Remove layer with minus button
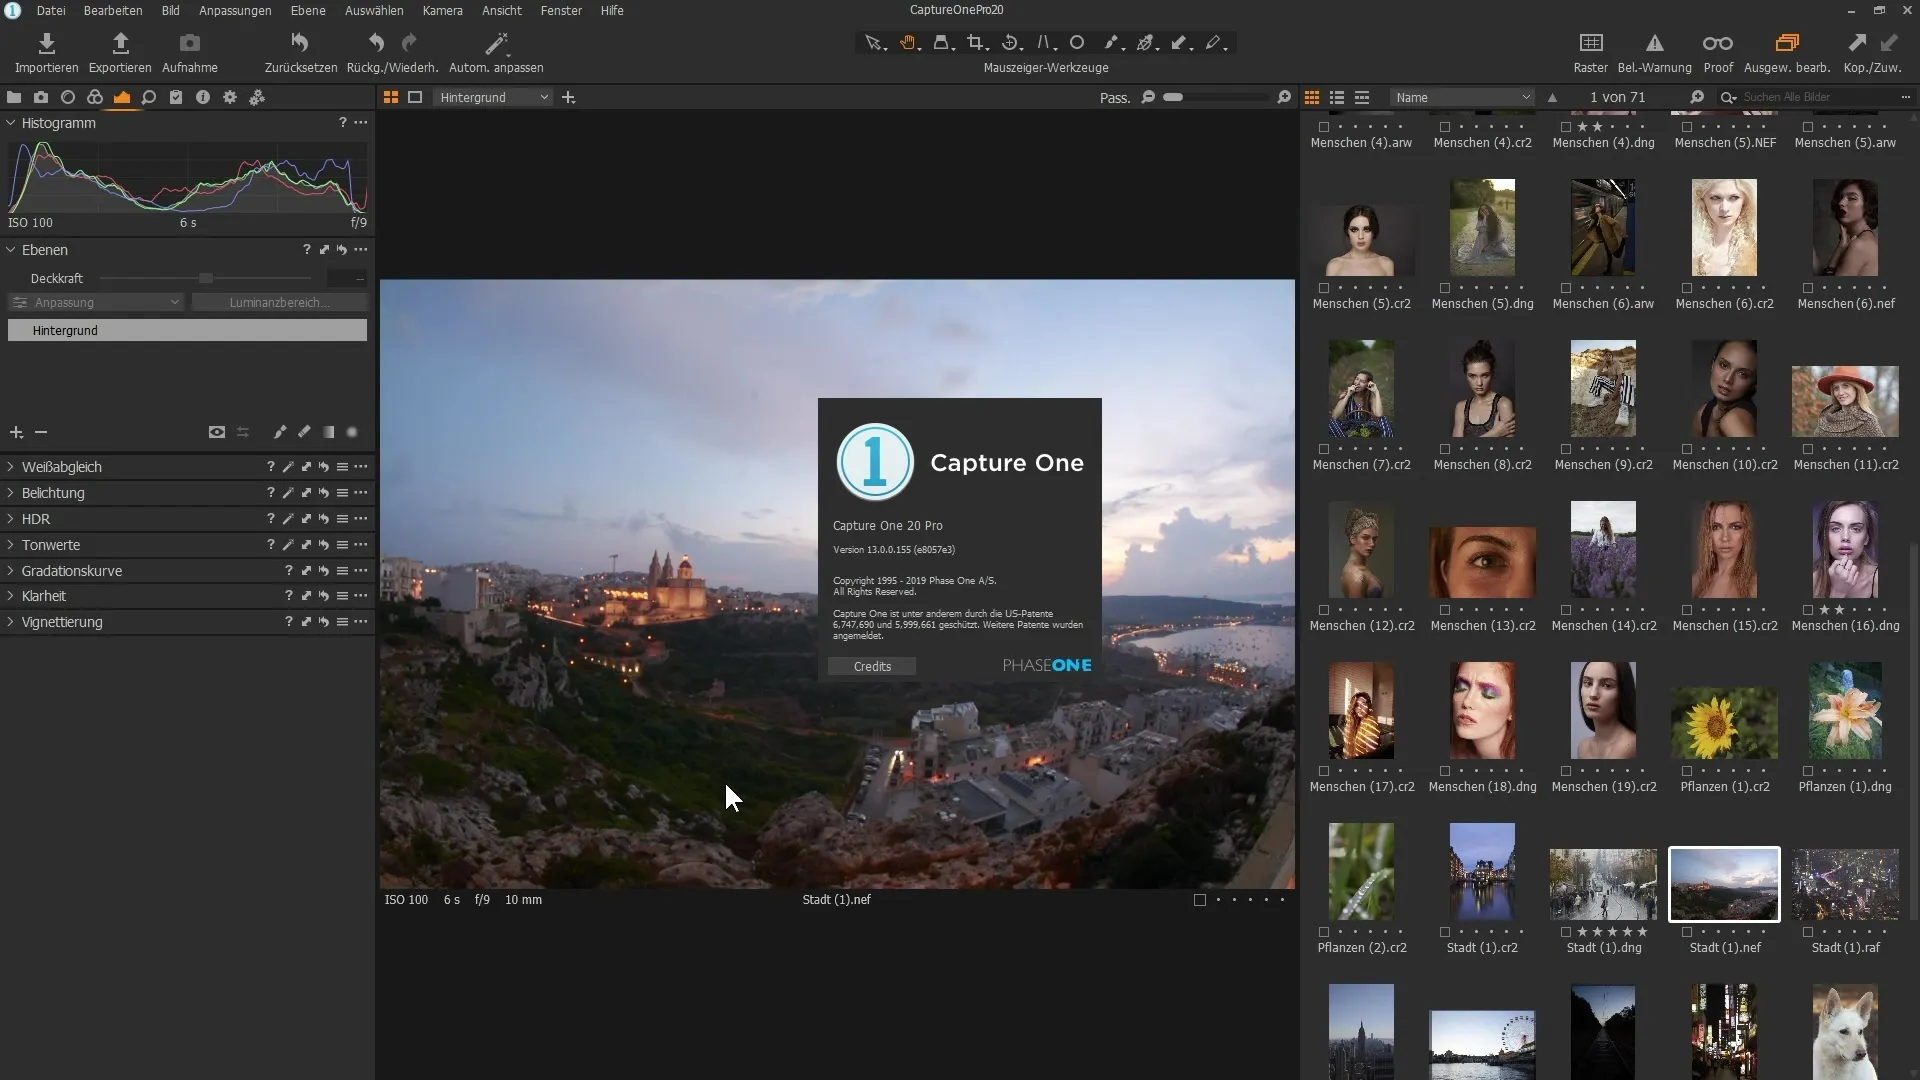This screenshot has width=1920, height=1080. 41,432
